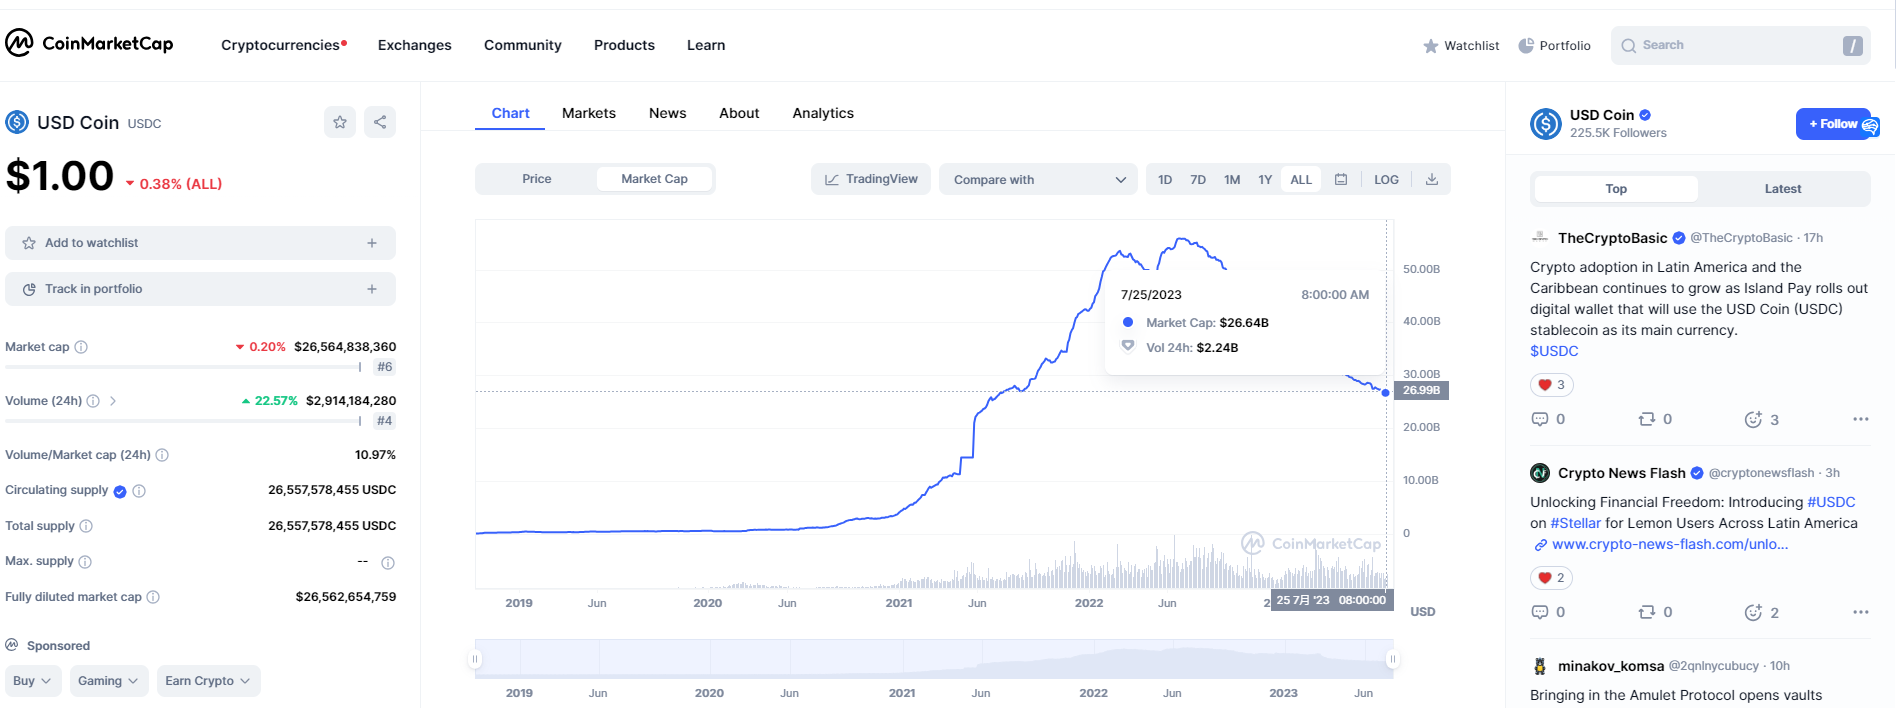Image resolution: width=1896 pixels, height=708 pixels.
Task: Click the share icon next to USD Coin
Action: [x=380, y=122]
